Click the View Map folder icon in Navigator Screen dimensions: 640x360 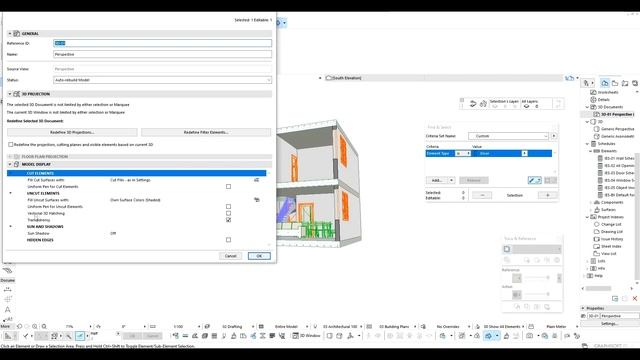click(x=615, y=83)
